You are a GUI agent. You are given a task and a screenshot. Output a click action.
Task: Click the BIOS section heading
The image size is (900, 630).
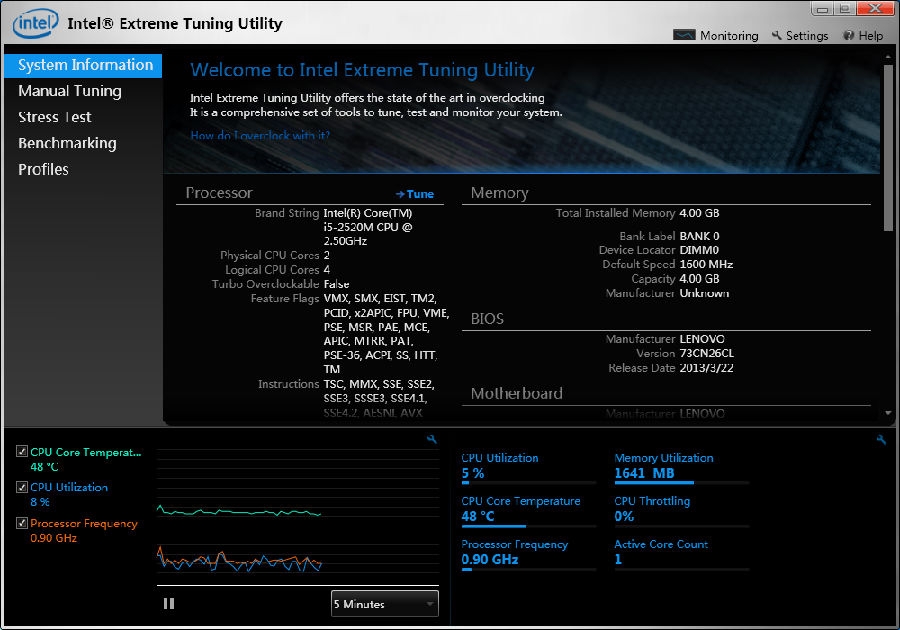coord(487,318)
